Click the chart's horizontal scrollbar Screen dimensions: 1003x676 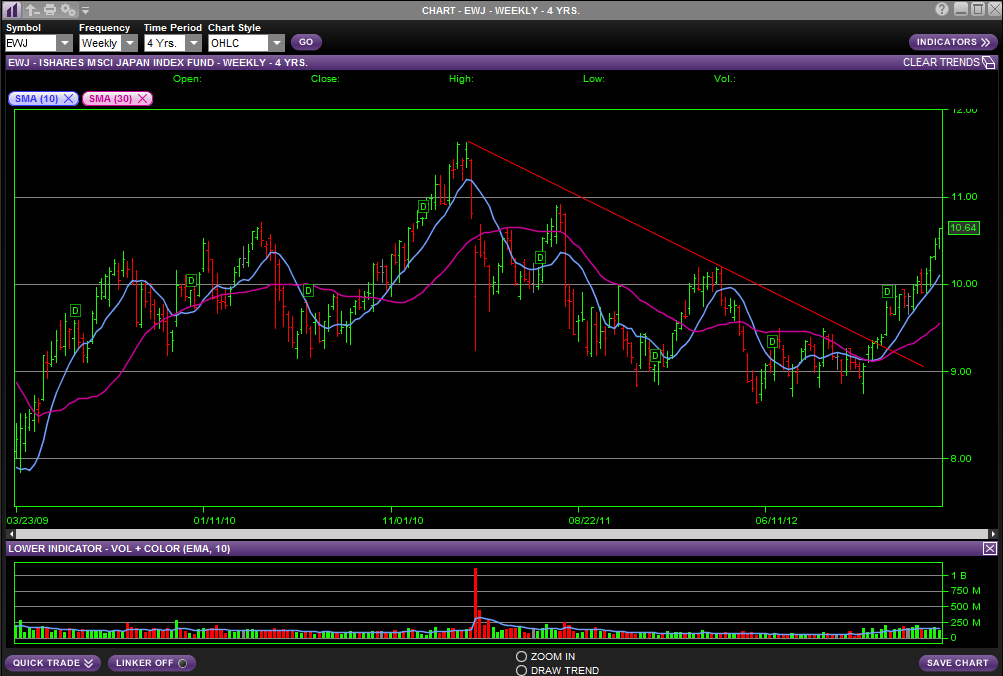tap(500, 533)
